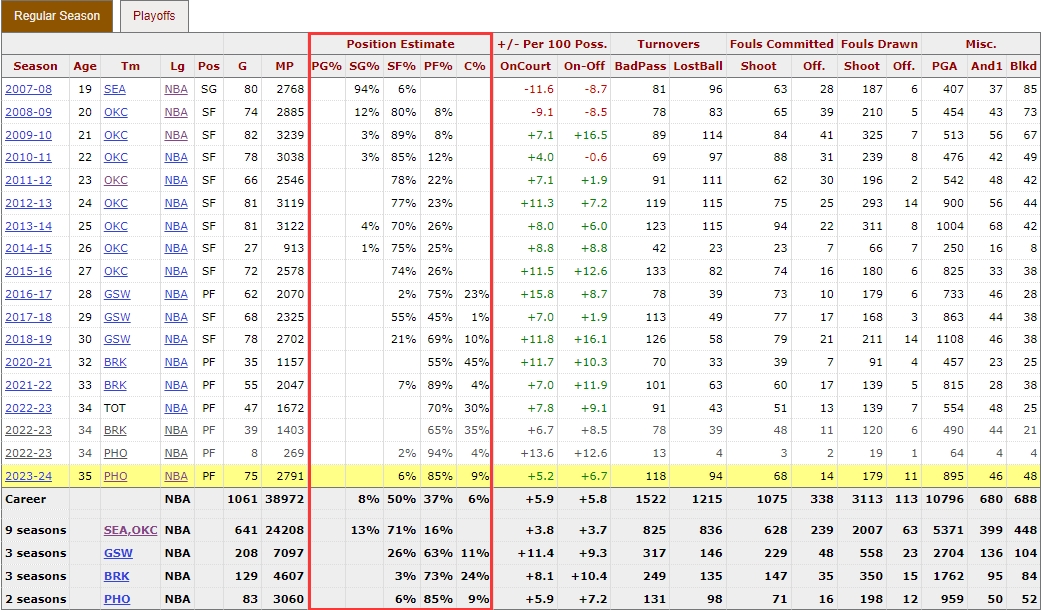Open the 2016-17 season link
Screen dimensions: 1041x610
click(x=31, y=294)
